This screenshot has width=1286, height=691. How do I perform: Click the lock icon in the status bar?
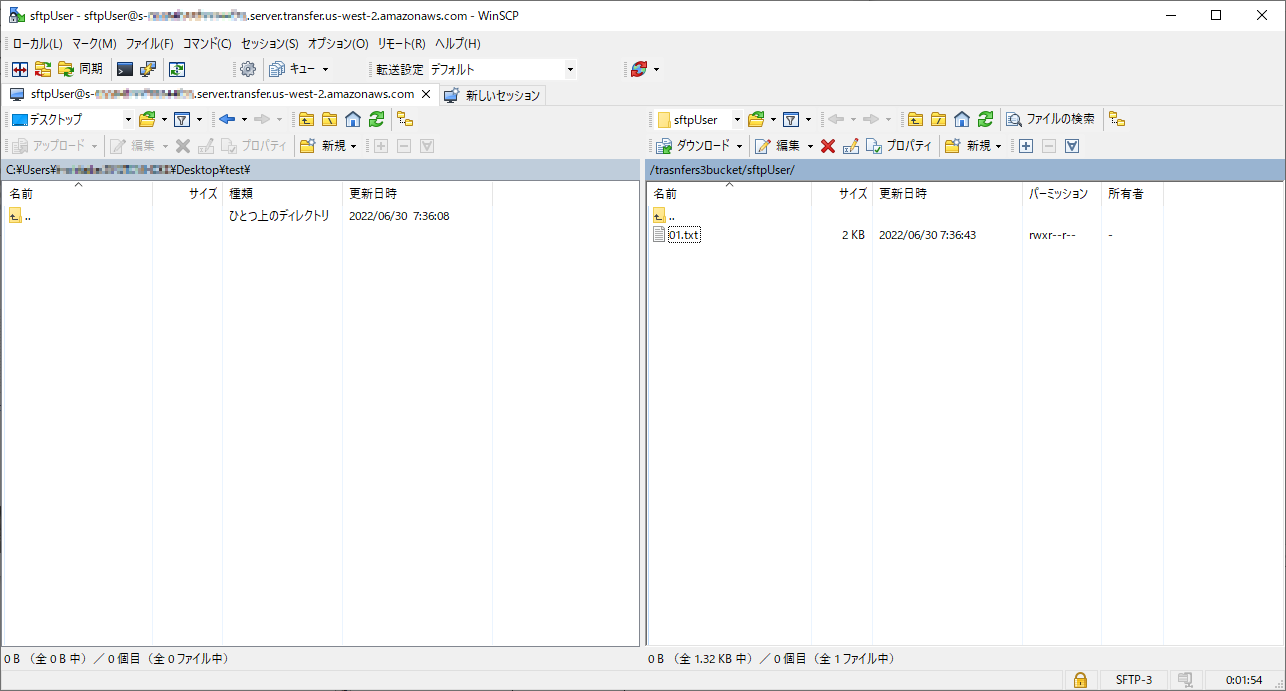[x=1080, y=680]
